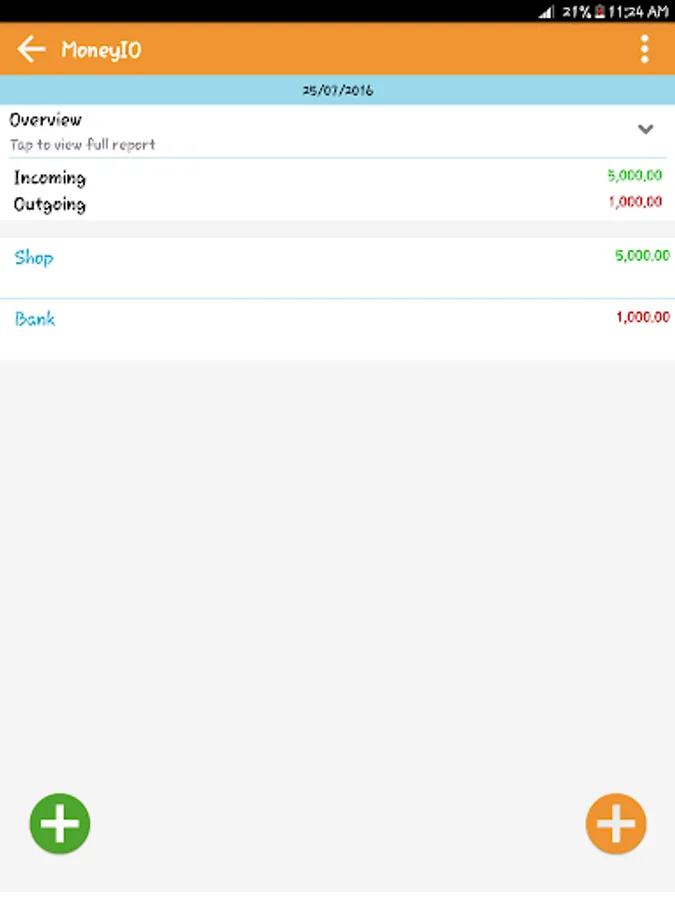Tap the back arrow in header

coord(32,49)
